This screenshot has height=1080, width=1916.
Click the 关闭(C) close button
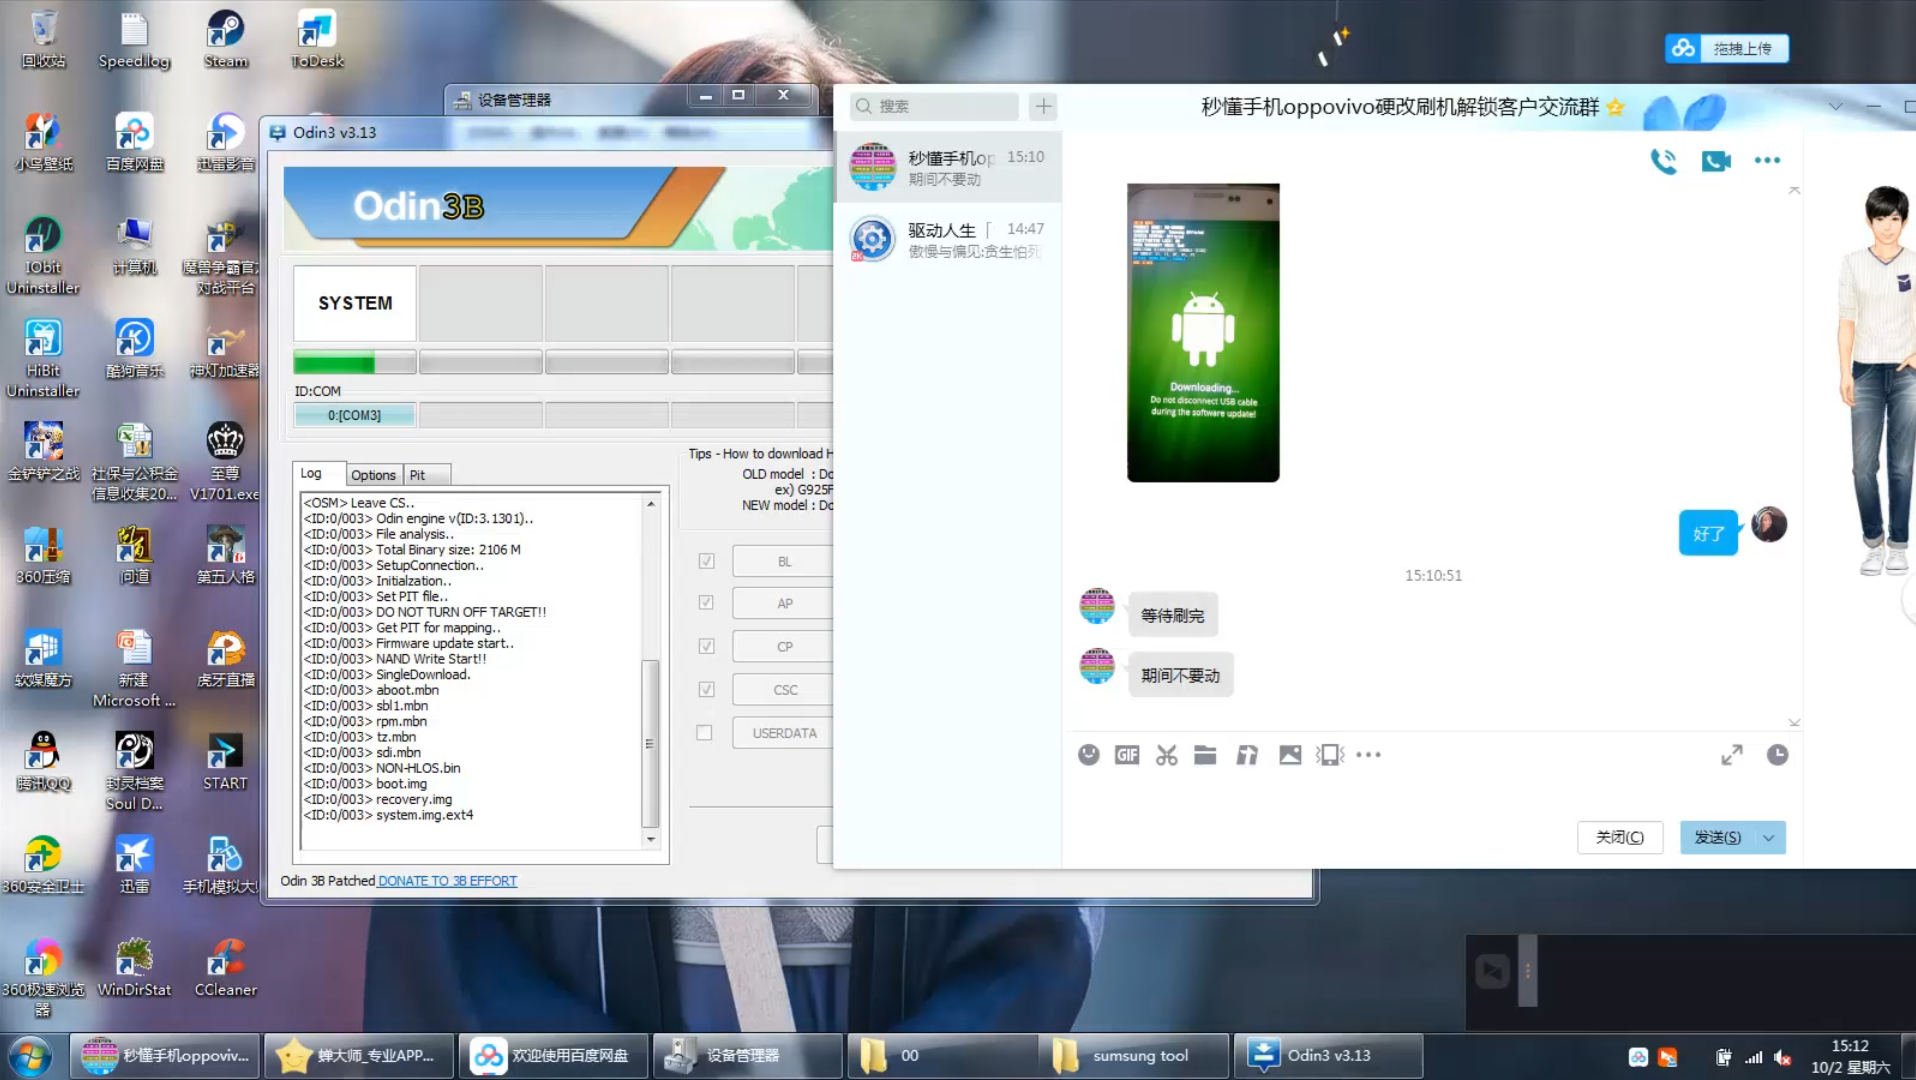[x=1619, y=838]
